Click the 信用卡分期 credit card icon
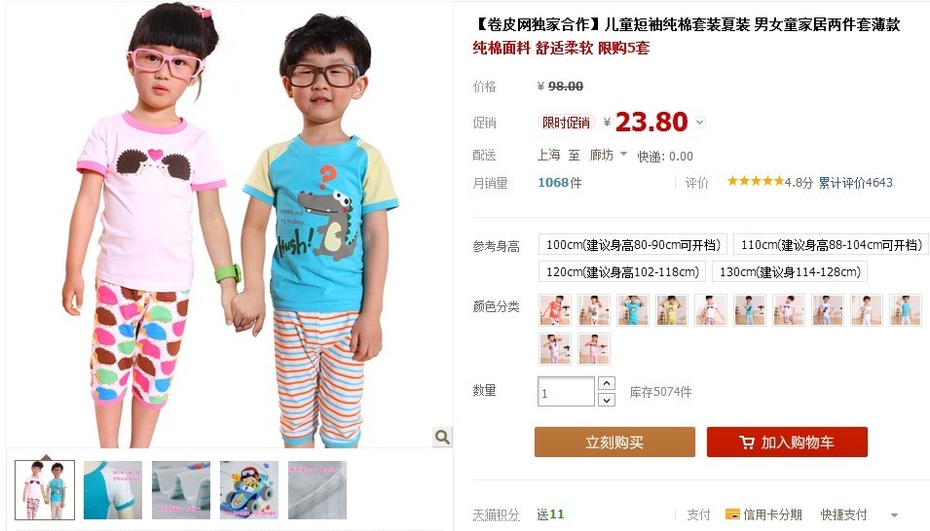 click(x=732, y=514)
